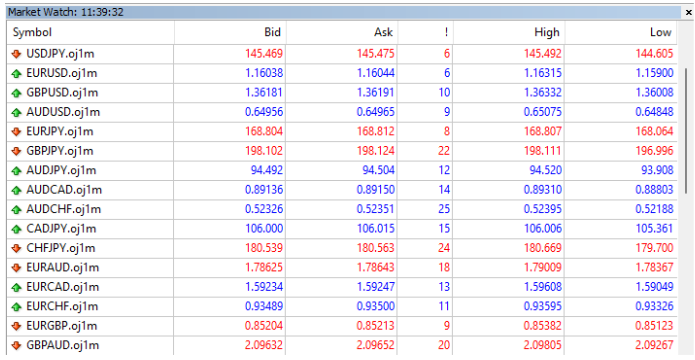Select the AUDUSD.oj1m symbol name

63,113
